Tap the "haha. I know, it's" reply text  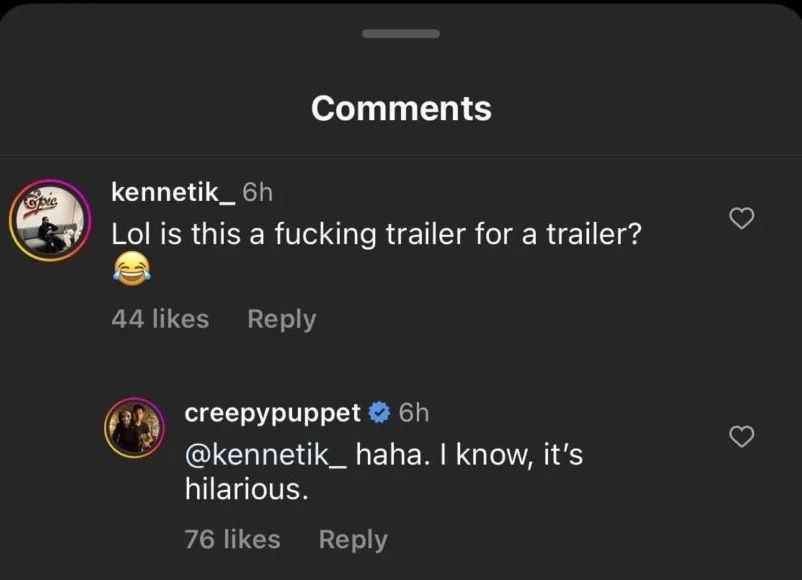click(x=469, y=456)
